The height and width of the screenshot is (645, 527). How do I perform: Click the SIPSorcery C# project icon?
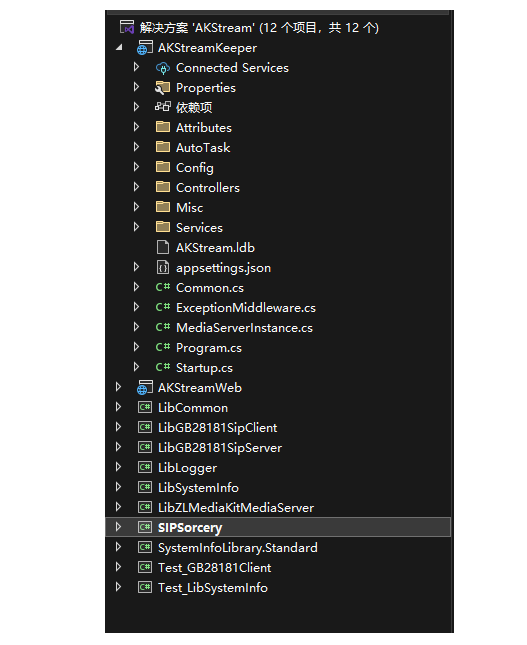pos(145,527)
